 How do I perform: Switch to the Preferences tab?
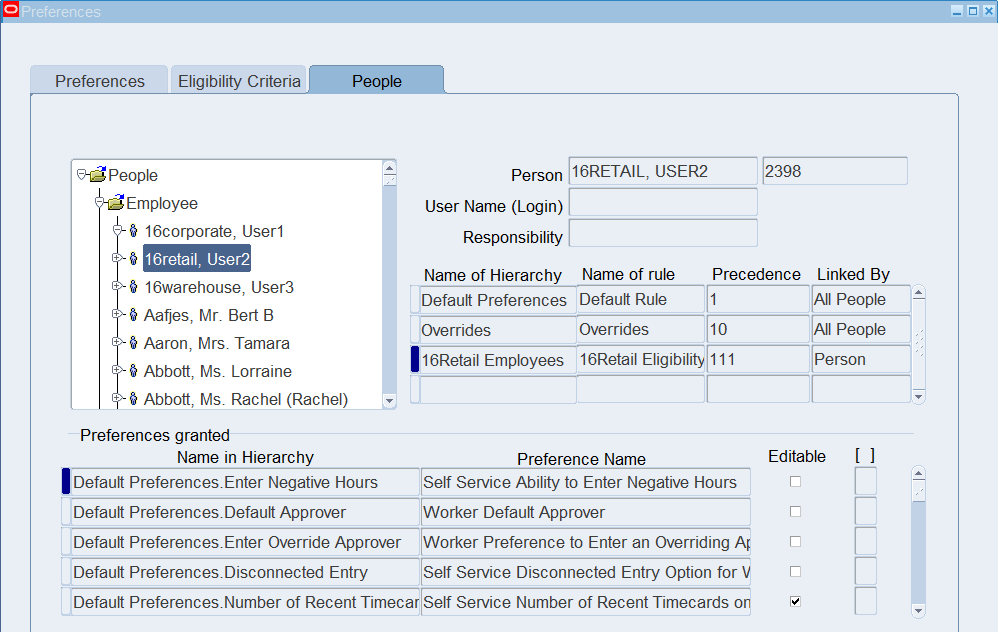pos(99,81)
